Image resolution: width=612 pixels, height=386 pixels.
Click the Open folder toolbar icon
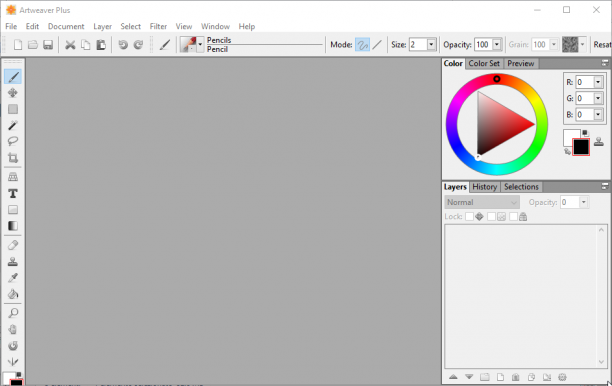pyautogui.click(x=33, y=45)
